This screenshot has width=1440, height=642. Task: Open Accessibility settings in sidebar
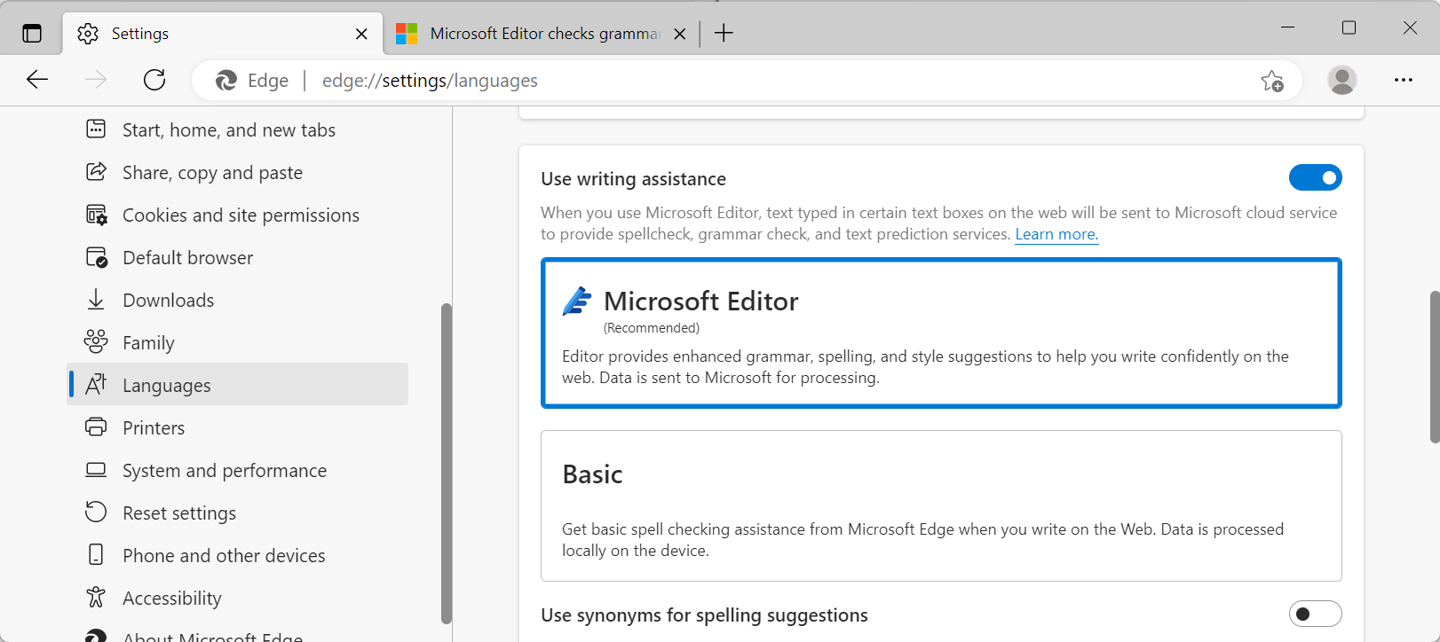171,597
